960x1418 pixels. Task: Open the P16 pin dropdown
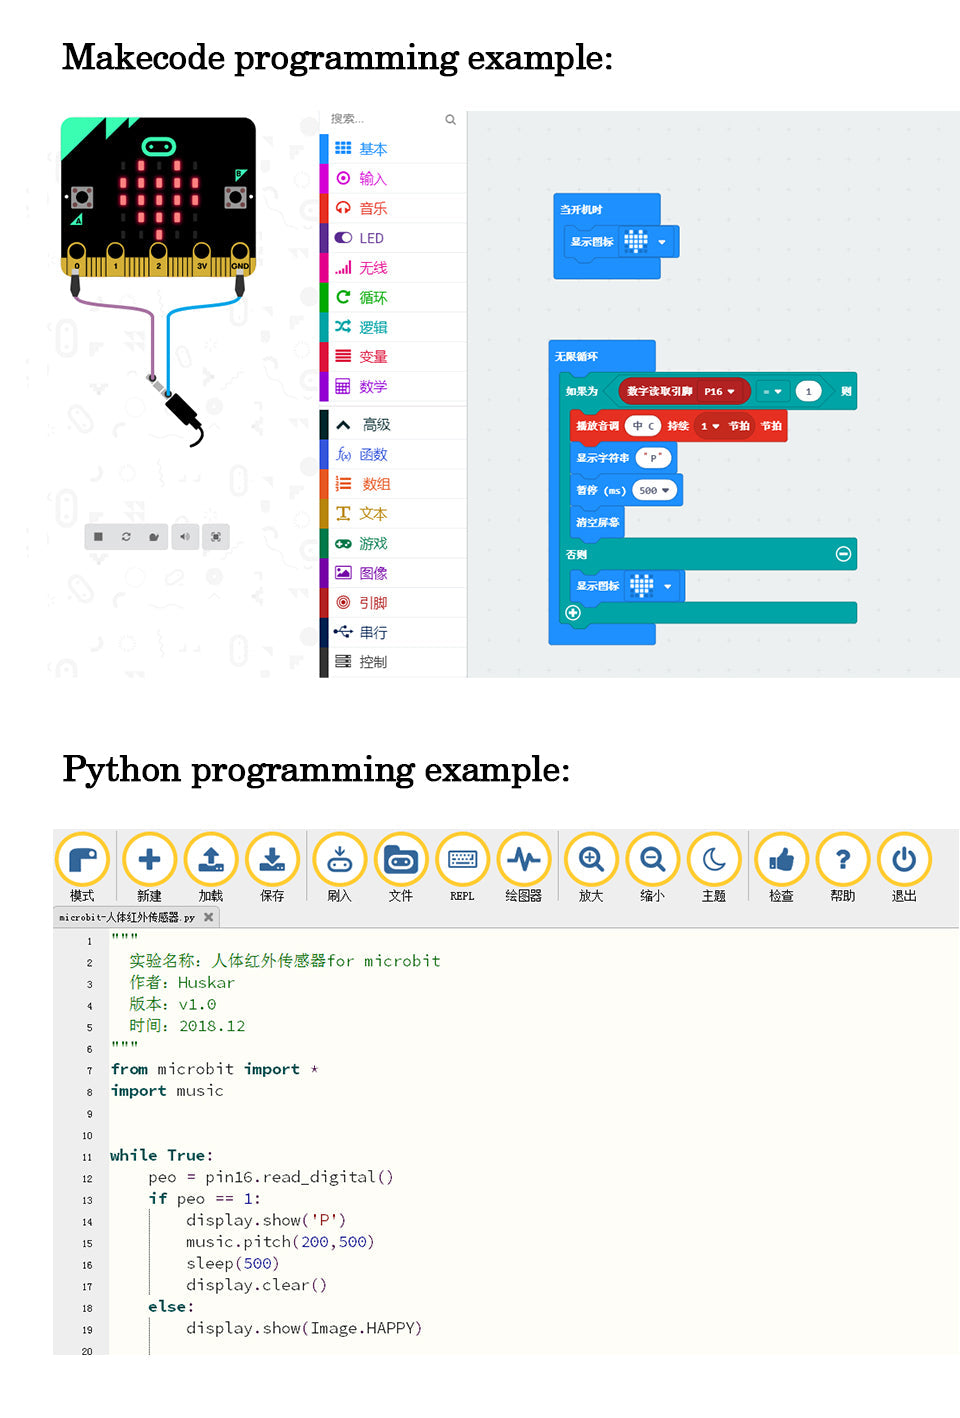[x=720, y=391]
